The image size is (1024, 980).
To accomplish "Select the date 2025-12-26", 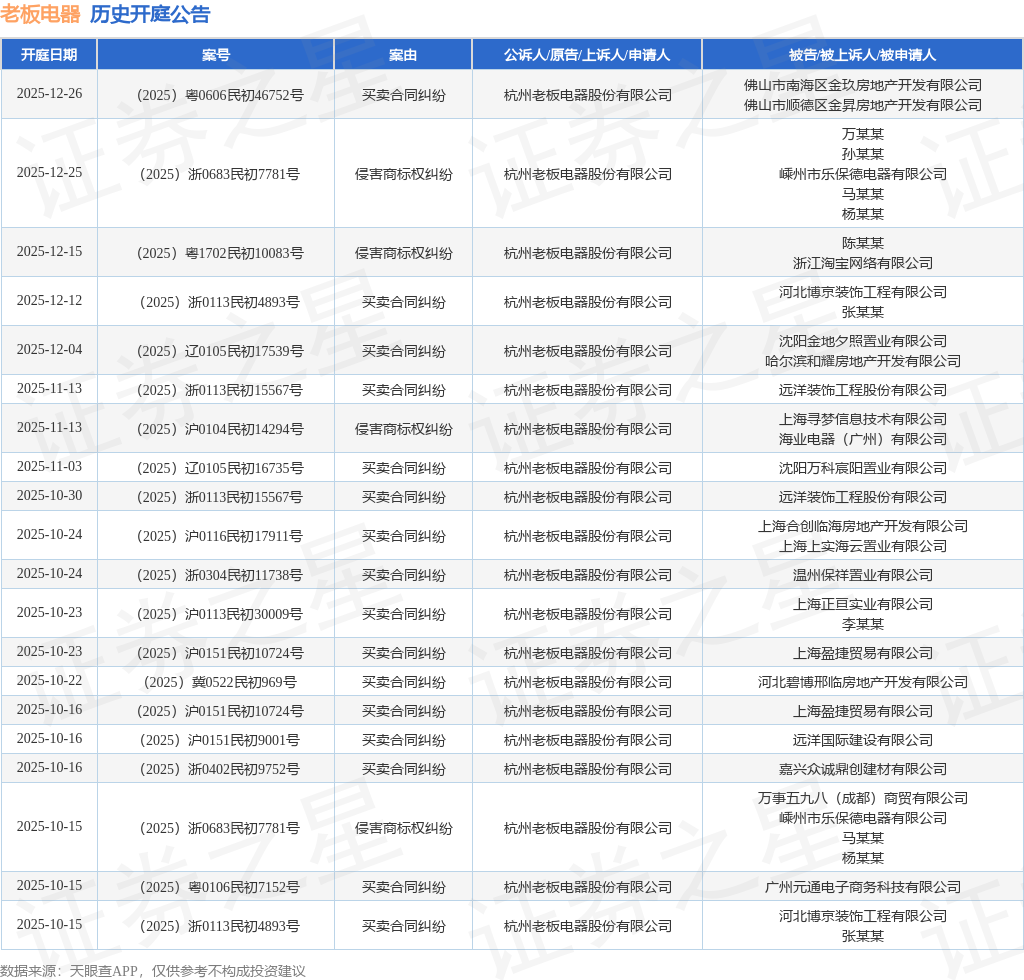I will pos(50,93).
